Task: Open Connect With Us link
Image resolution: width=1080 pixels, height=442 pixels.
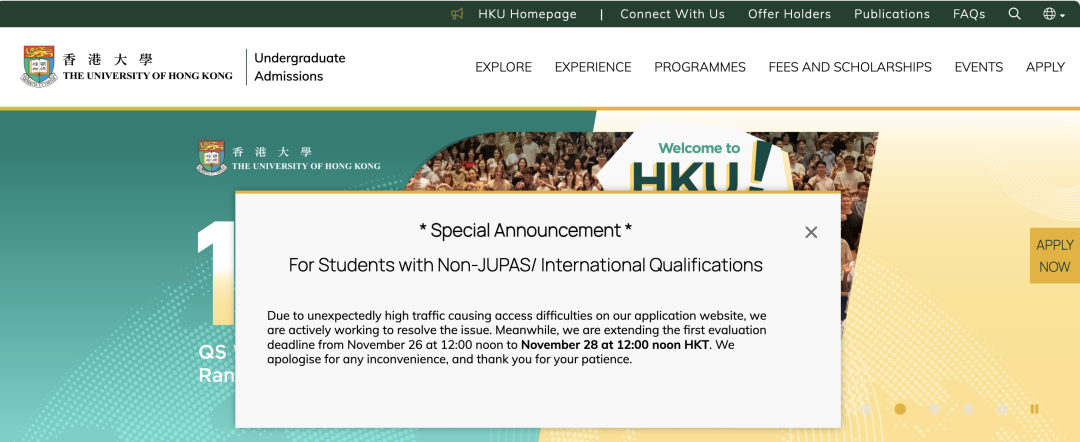Action: [x=672, y=14]
